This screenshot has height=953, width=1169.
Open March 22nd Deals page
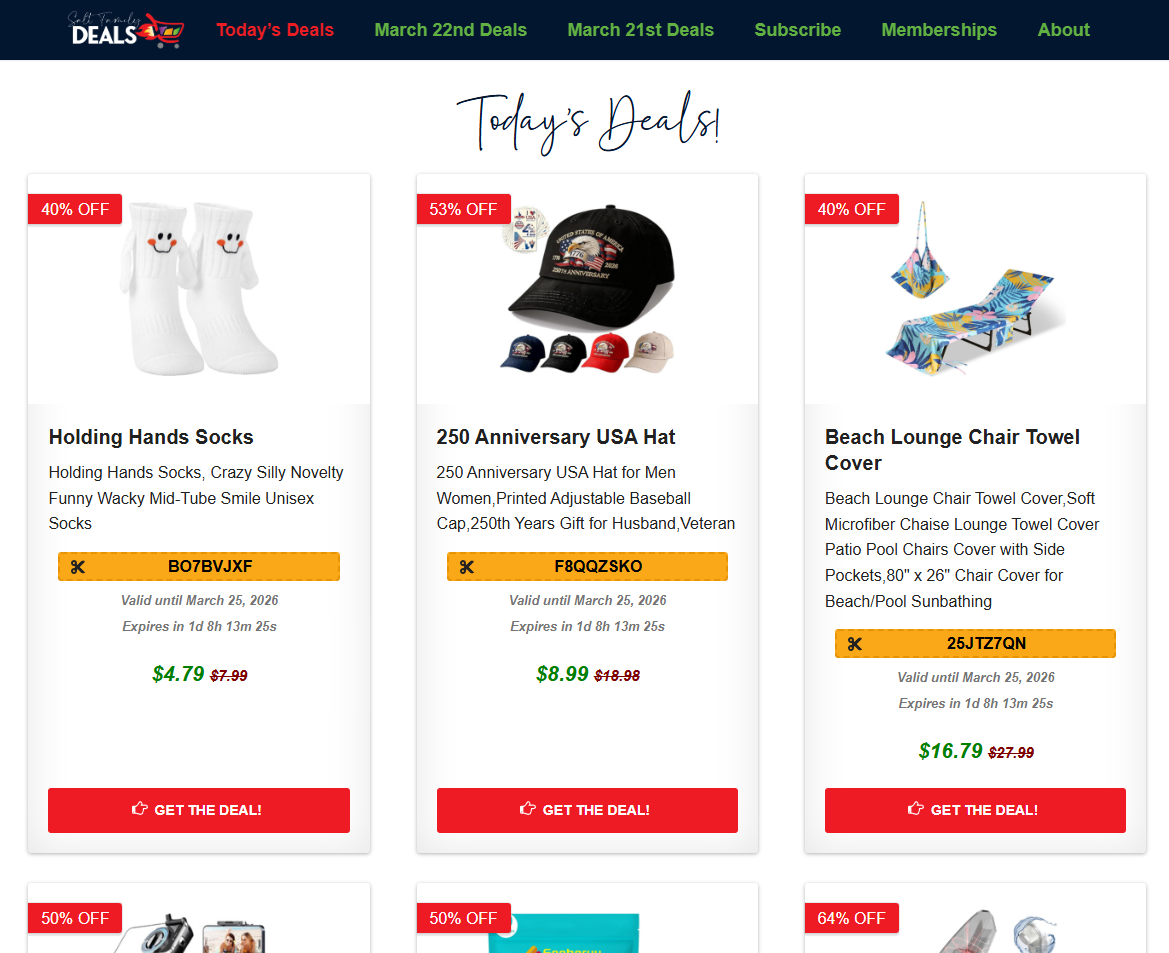450,30
